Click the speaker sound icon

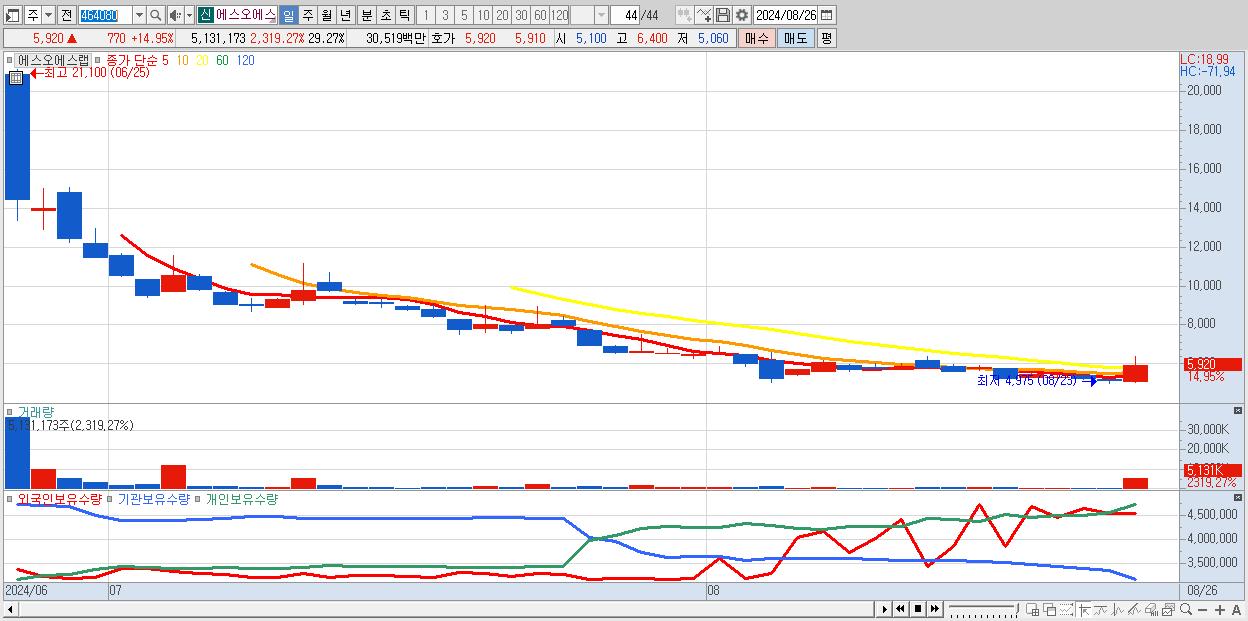tap(175, 15)
